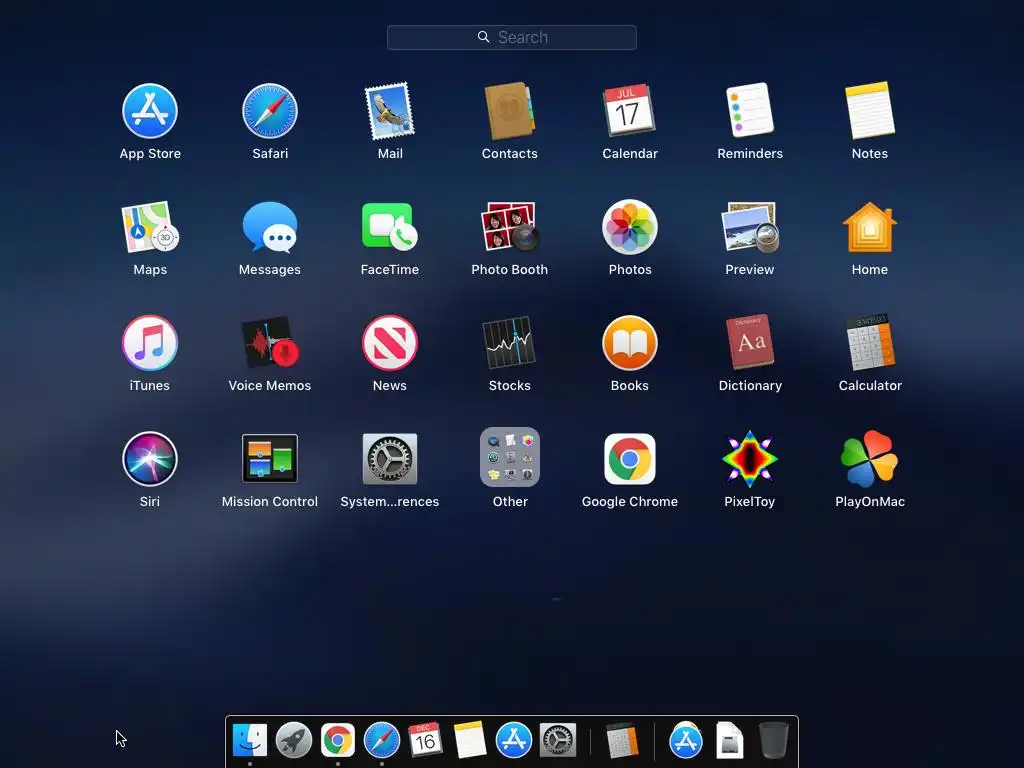This screenshot has height=768, width=1024.
Task: Switch to Chrome in the Dock
Action: [x=338, y=740]
